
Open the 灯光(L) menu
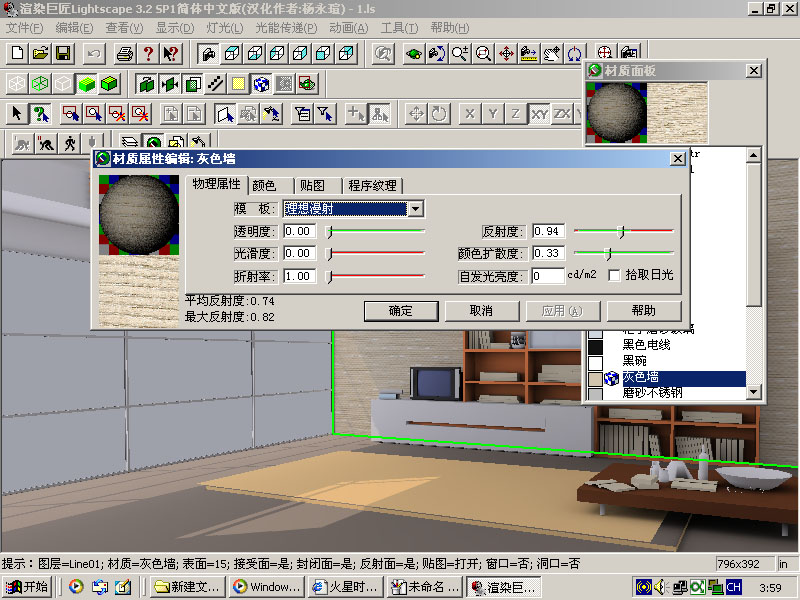[225, 28]
